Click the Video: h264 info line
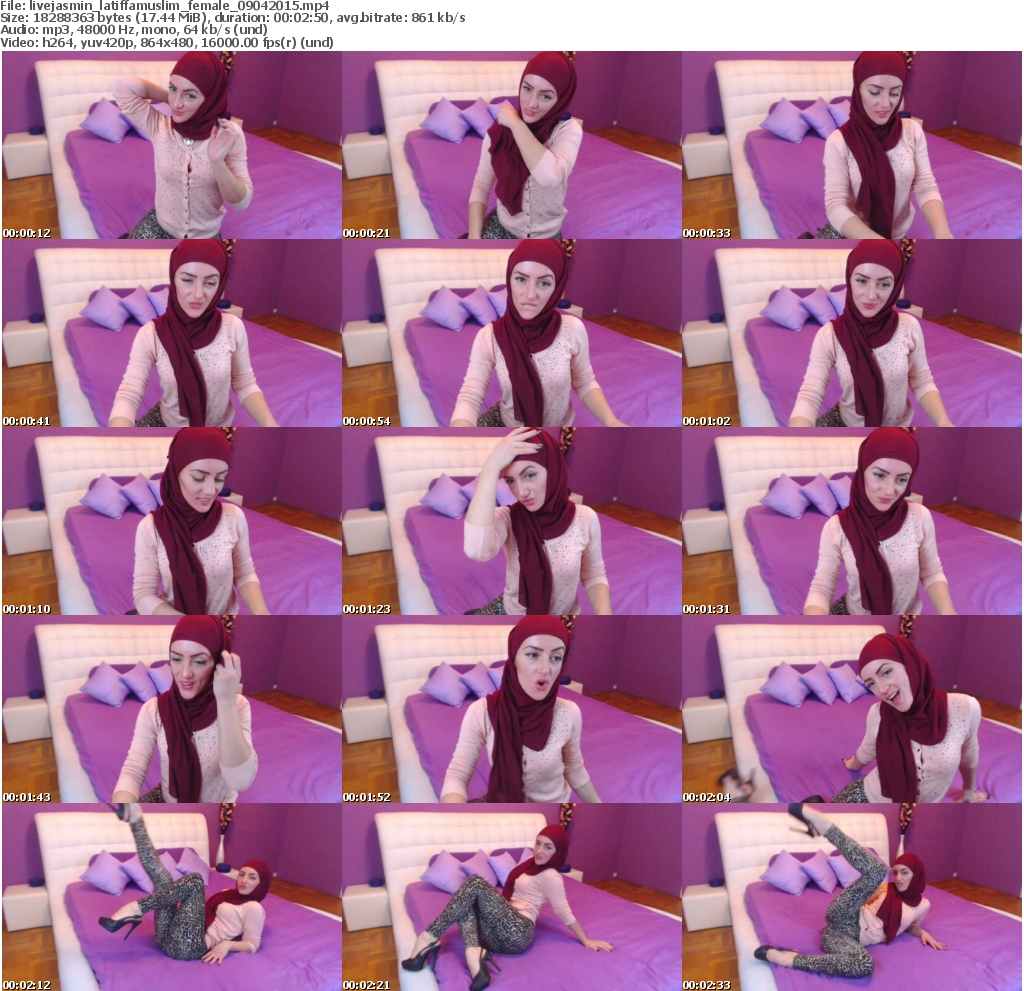 click(x=167, y=42)
